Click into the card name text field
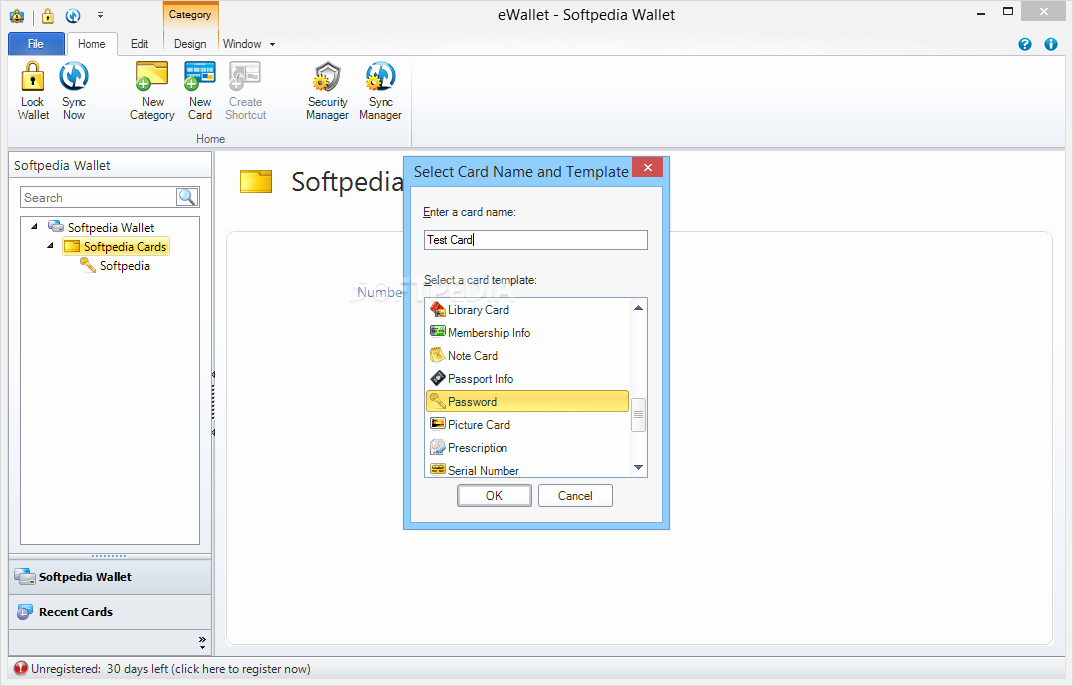 [536, 240]
